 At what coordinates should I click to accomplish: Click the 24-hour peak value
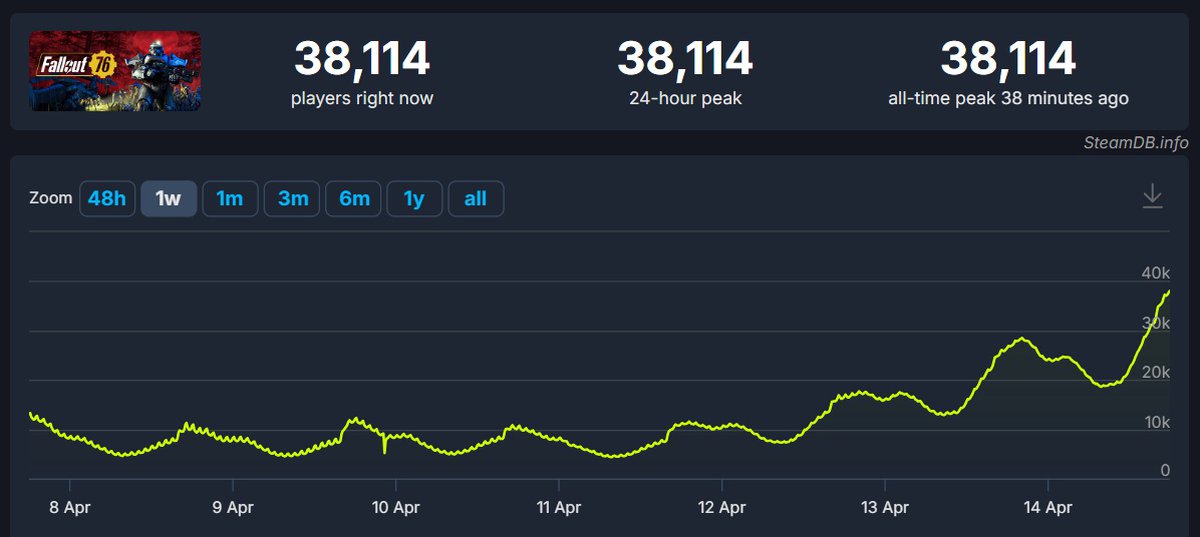click(x=684, y=60)
